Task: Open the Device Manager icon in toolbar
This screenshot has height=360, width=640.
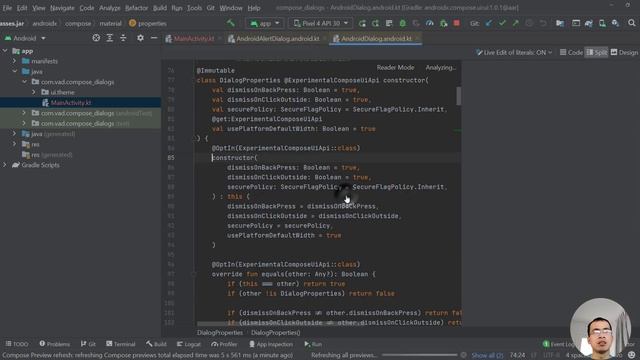Action: (602, 23)
